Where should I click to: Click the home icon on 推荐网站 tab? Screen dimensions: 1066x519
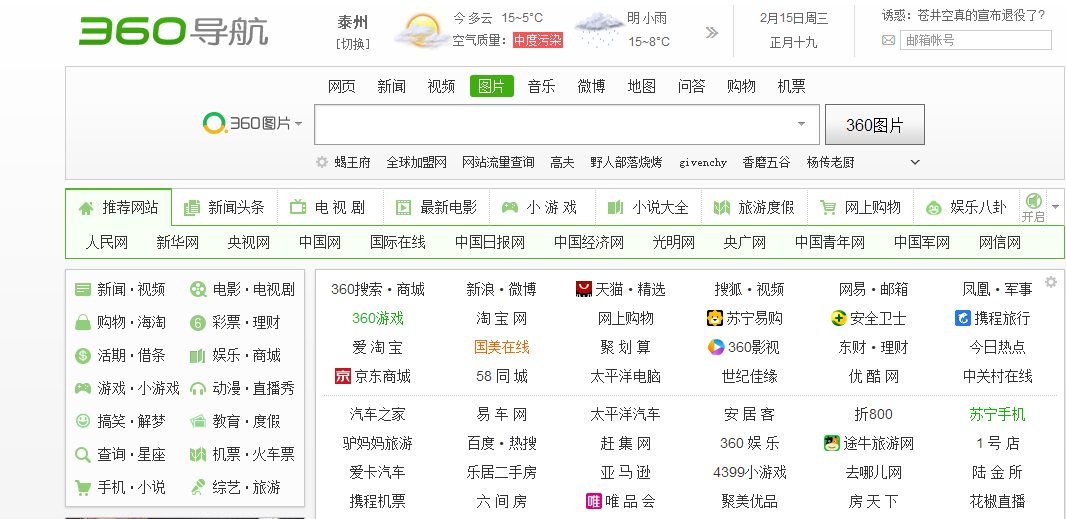[86, 207]
